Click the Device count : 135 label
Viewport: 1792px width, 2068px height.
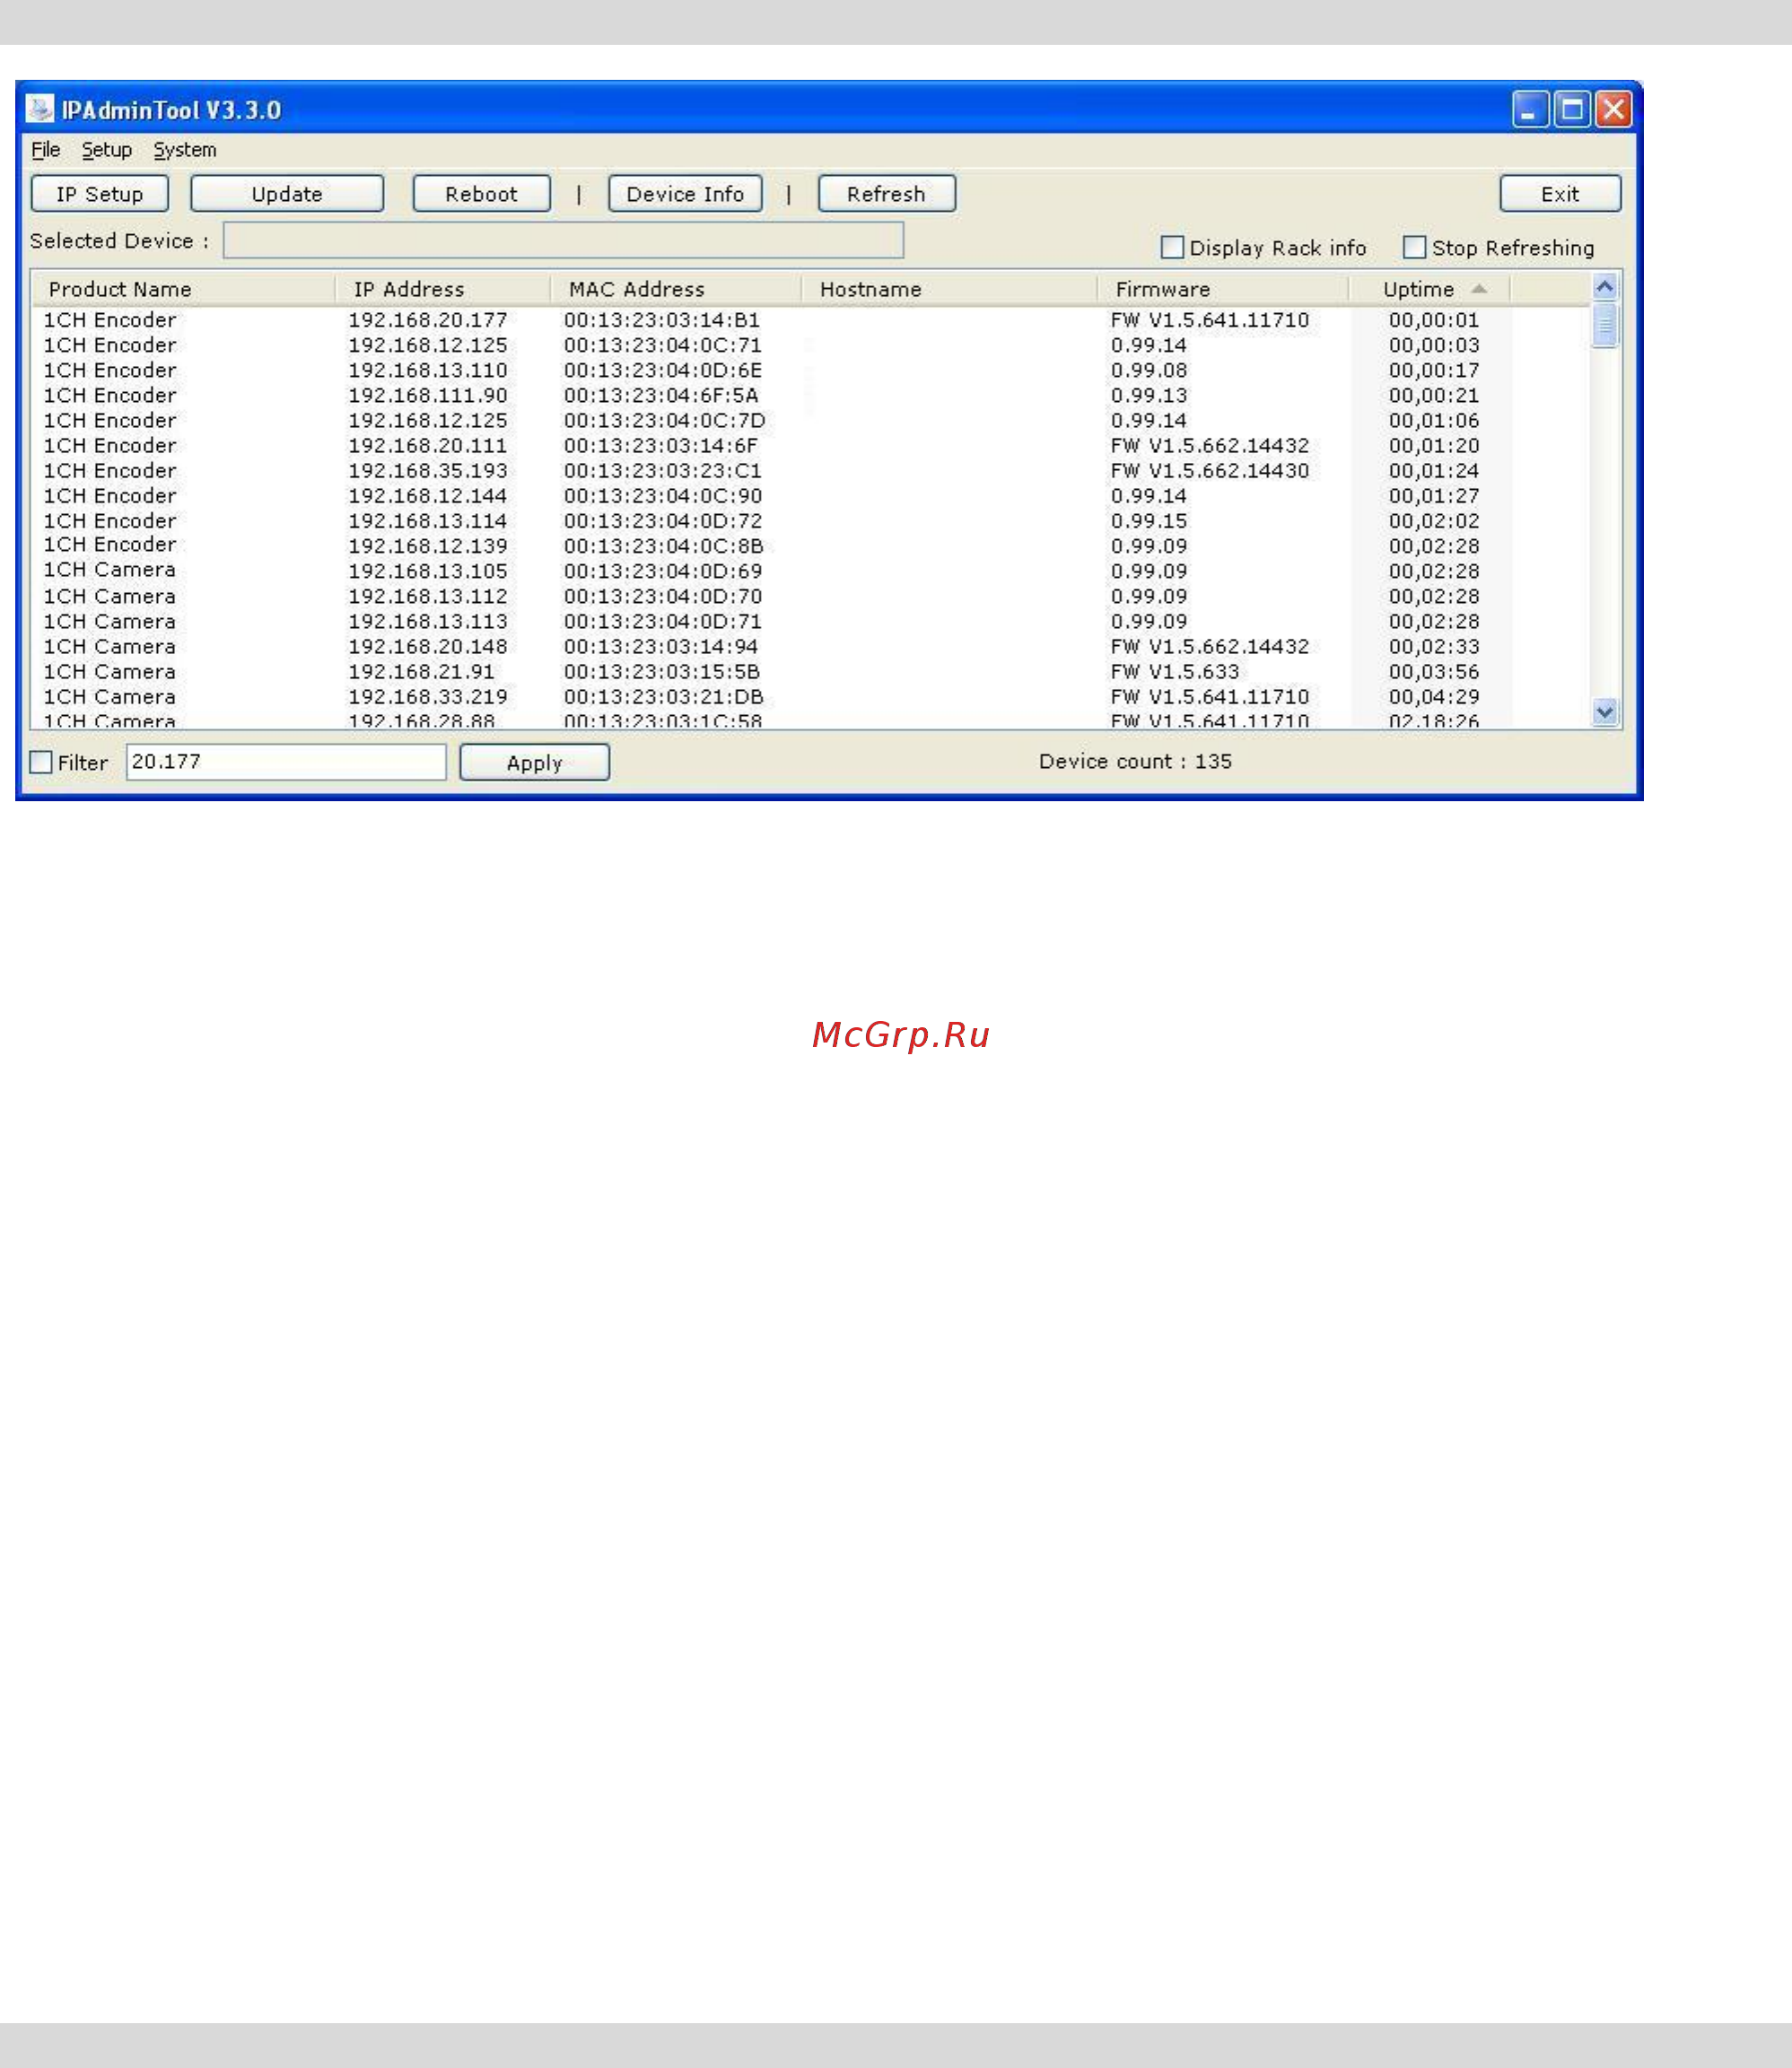(1135, 761)
